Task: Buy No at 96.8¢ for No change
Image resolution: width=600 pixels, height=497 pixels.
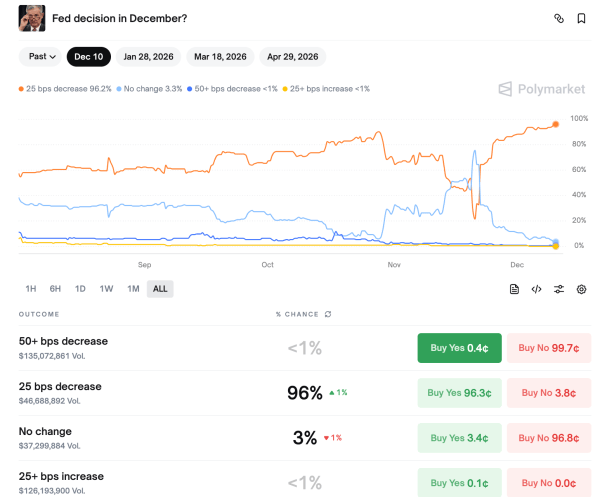Action: pos(548,438)
